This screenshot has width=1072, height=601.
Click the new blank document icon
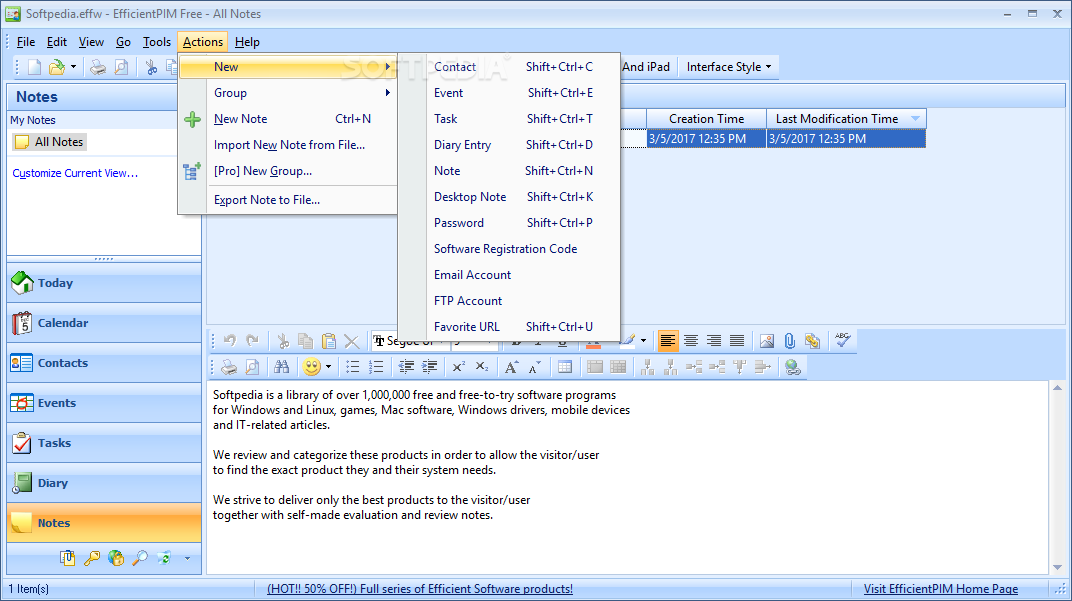click(34, 67)
